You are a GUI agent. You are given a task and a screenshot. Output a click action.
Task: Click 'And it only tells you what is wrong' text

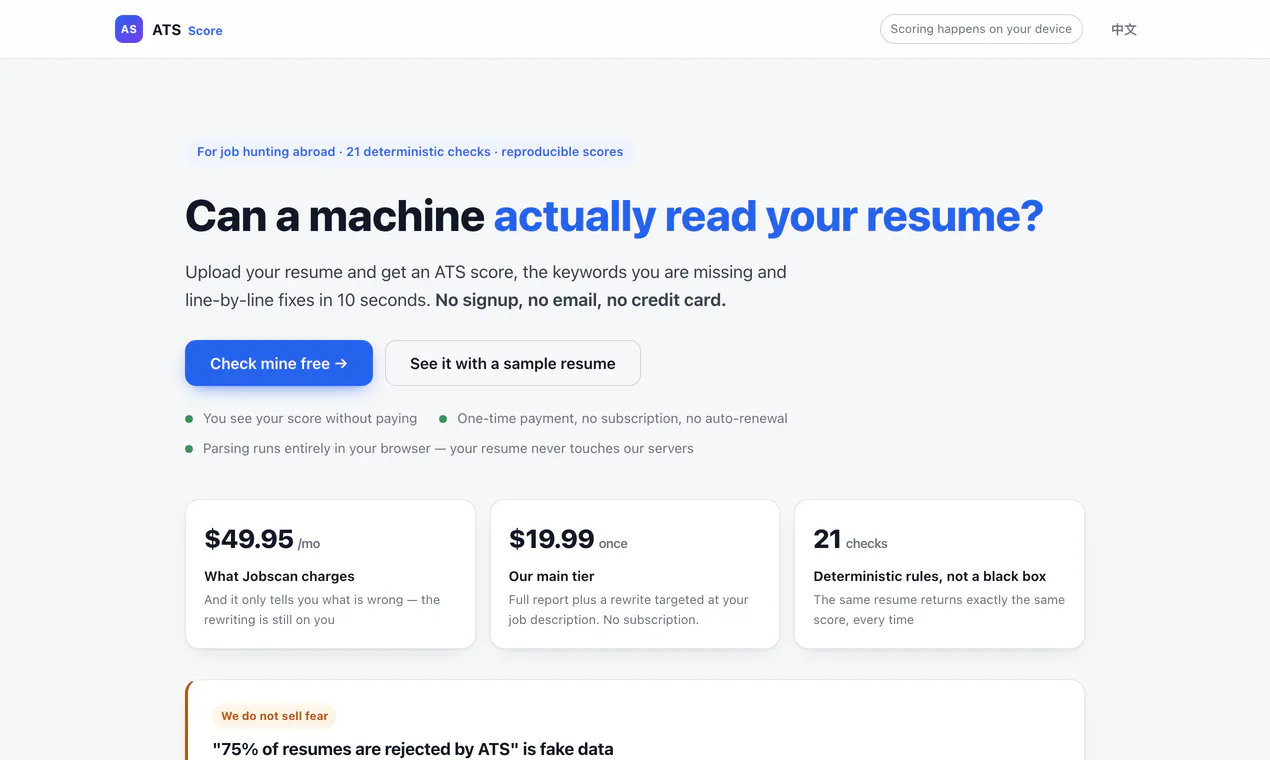[x=322, y=609]
